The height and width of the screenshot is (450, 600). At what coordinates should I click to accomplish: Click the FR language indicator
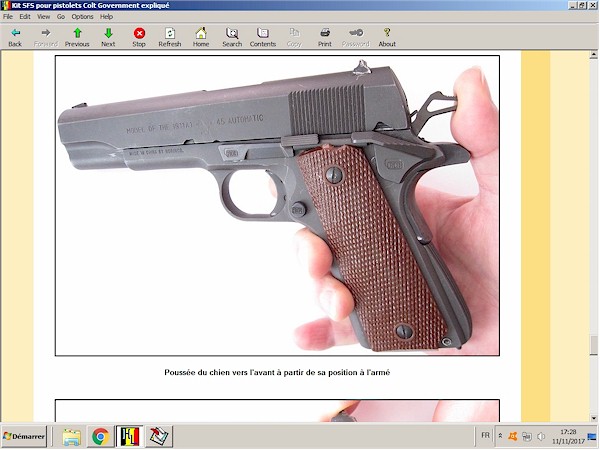pyautogui.click(x=485, y=435)
